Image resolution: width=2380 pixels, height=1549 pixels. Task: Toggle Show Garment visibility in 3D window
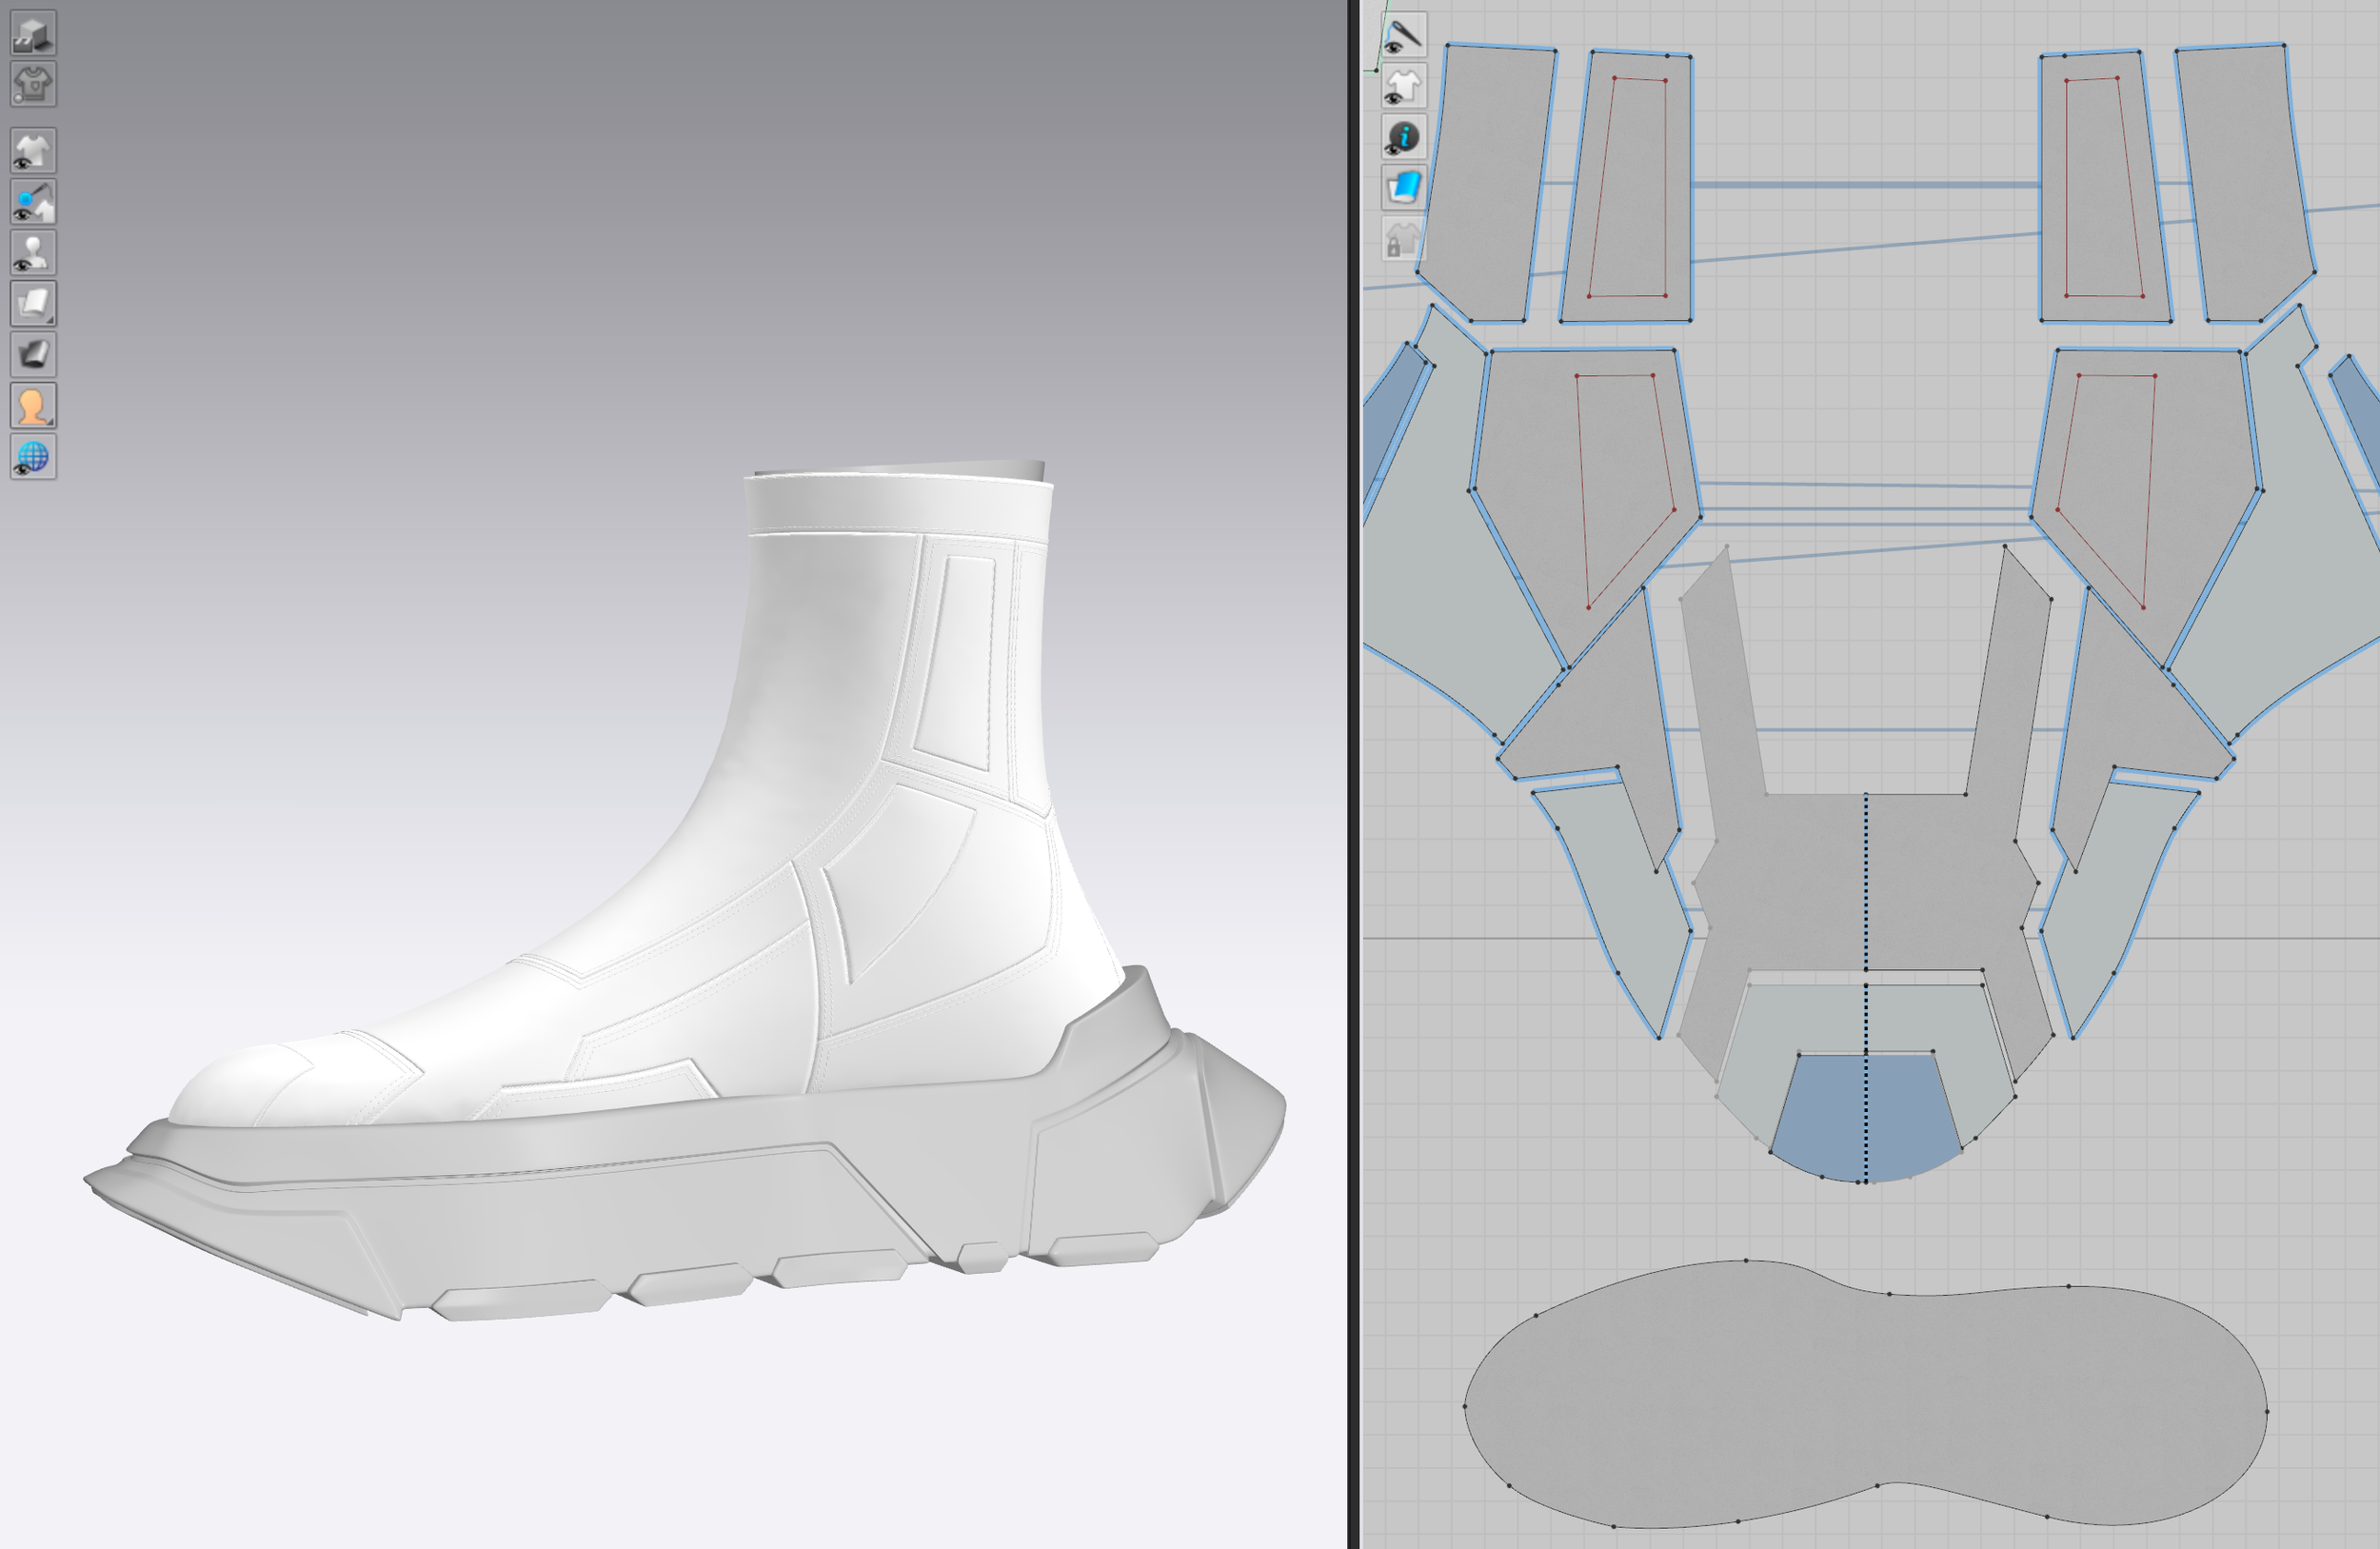(x=33, y=151)
